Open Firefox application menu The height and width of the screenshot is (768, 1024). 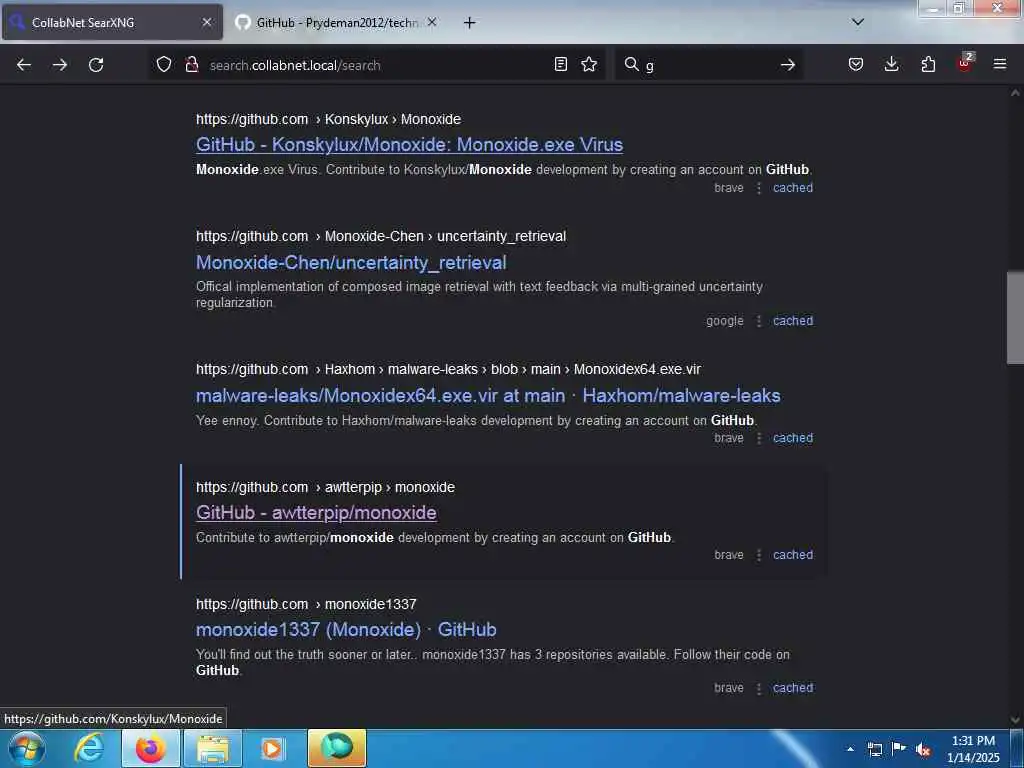pyautogui.click(x=1000, y=64)
